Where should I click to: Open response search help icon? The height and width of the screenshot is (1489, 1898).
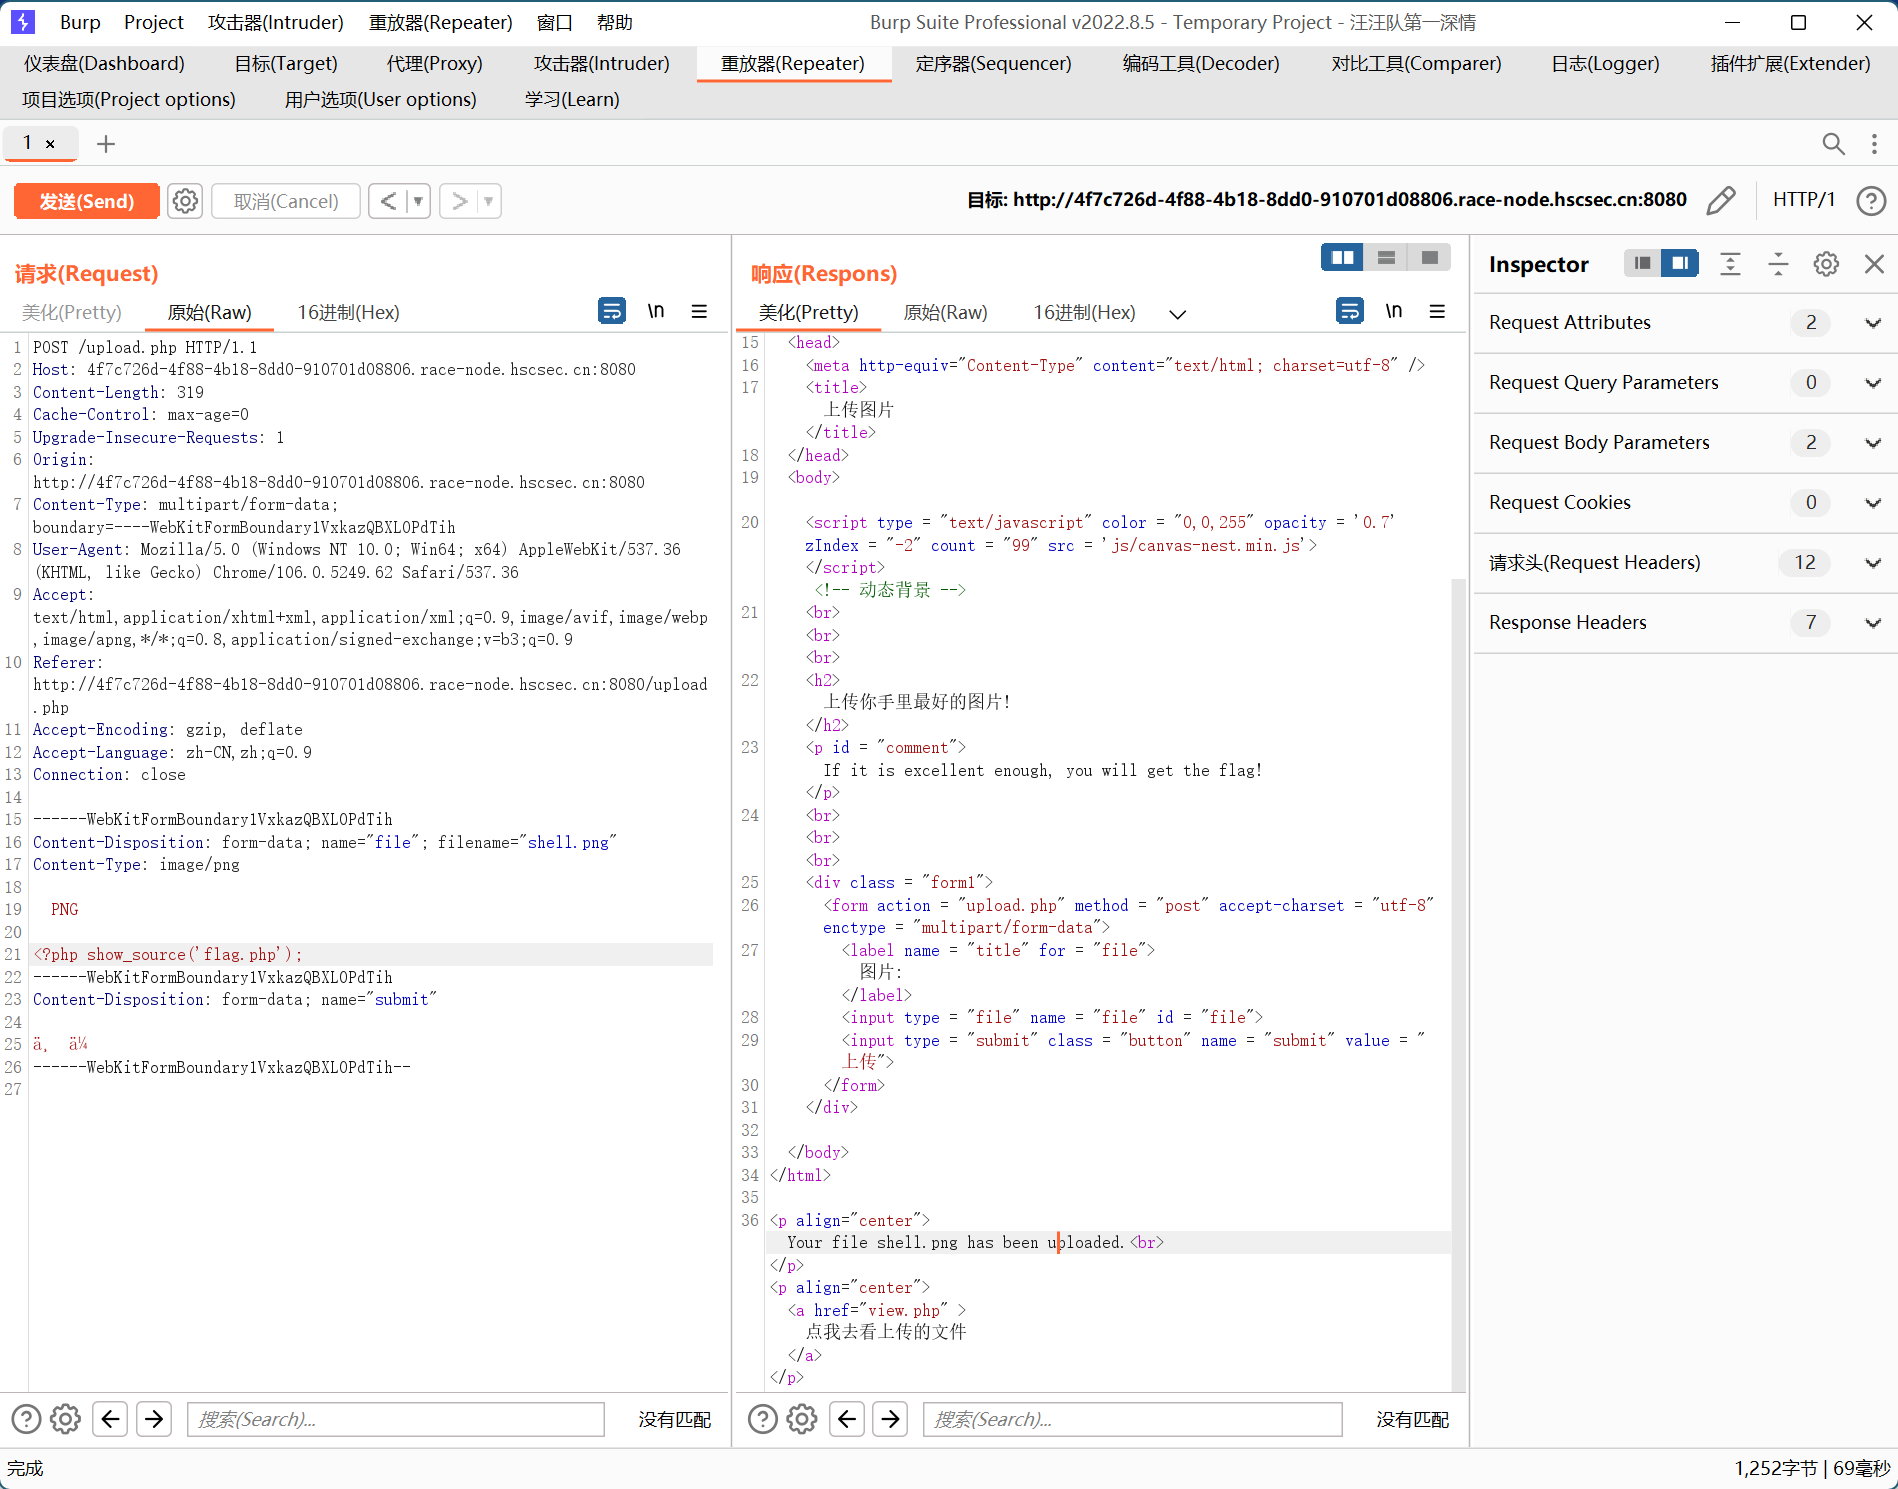coord(763,1419)
